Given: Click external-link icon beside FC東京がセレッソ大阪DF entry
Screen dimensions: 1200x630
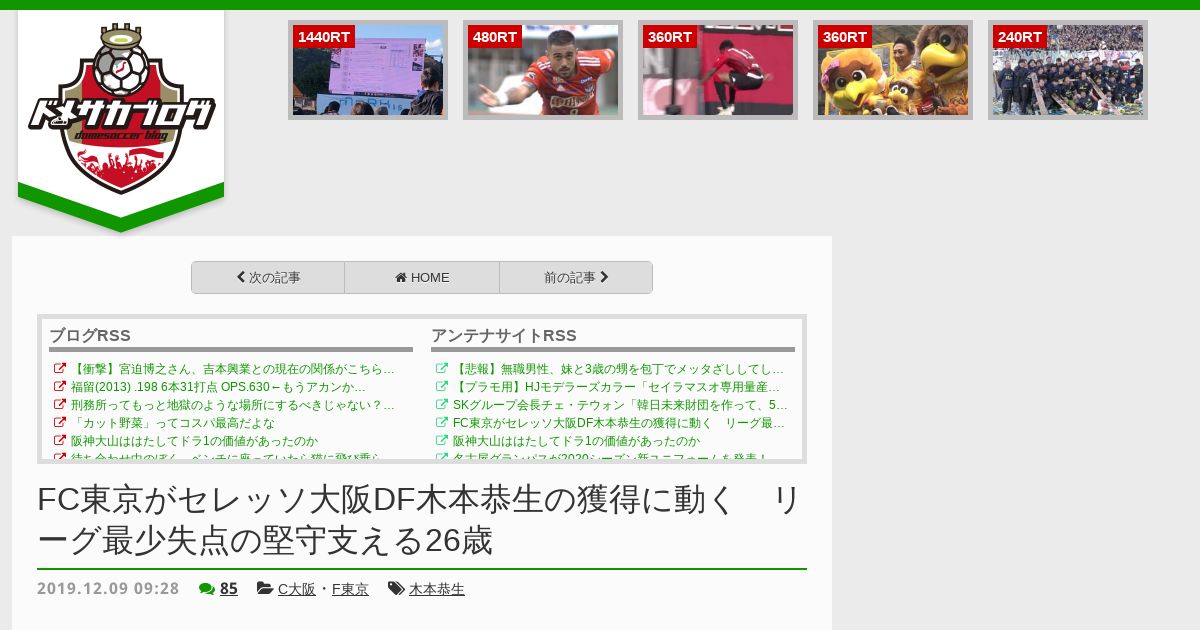Looking at the screenshot, I should coord(442,422).
